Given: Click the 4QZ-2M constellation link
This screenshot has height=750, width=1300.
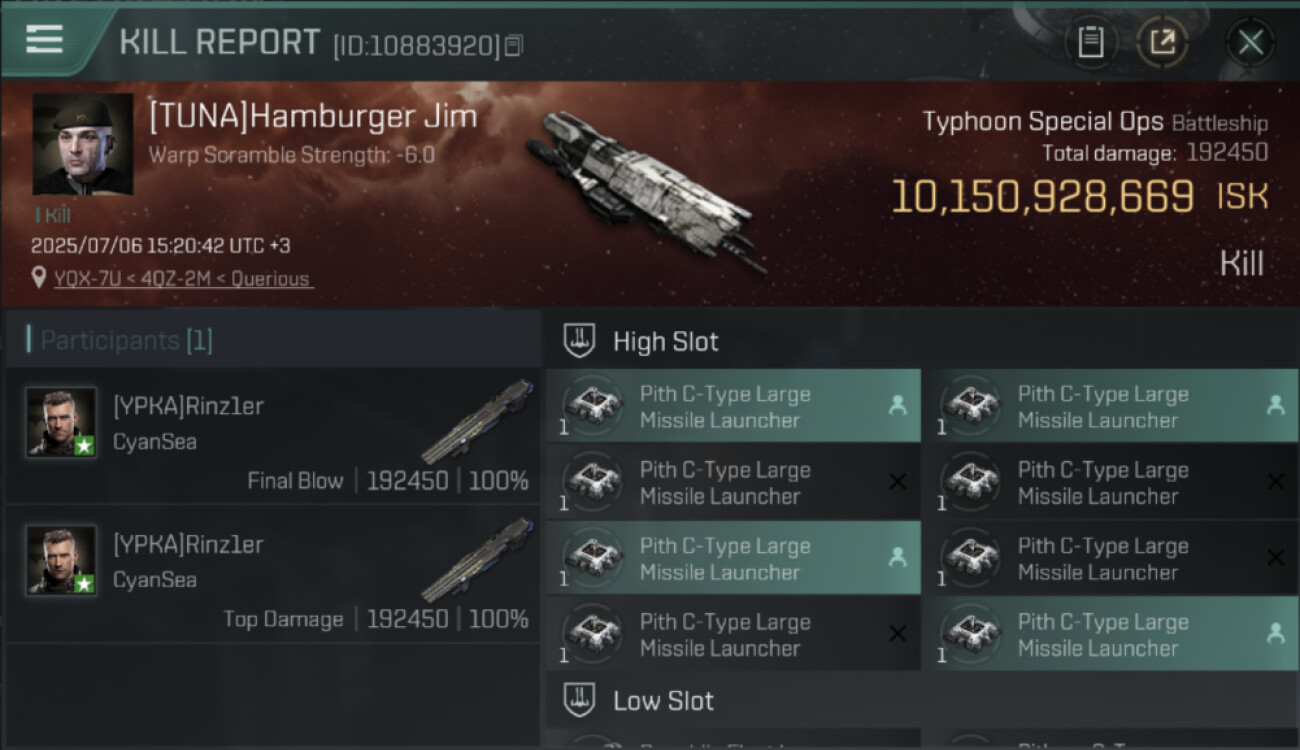Looking at the screenshot, I should [x=174, y=279].
